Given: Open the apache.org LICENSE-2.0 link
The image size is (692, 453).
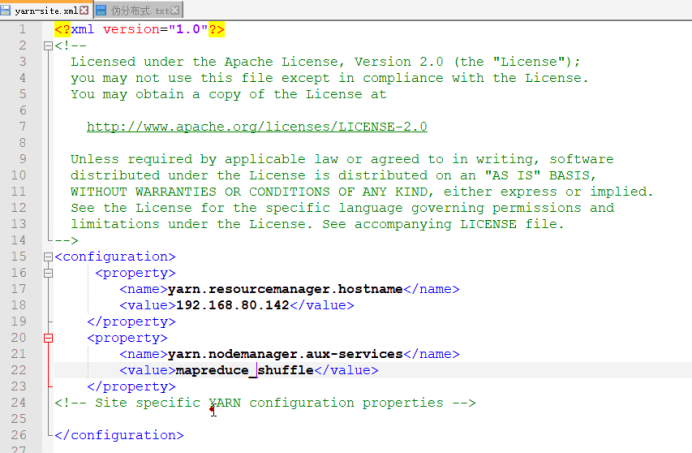Looking at the screenshot, I should 257,127.
